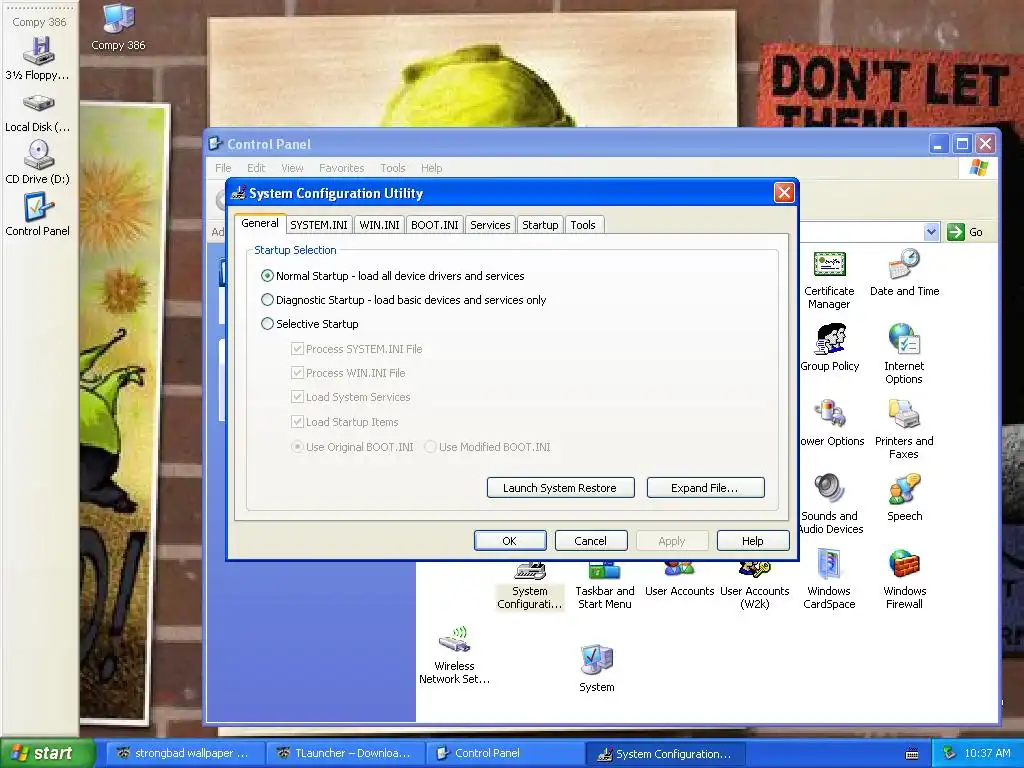The height and width of the screenshot is (768, 1024).
Task: Switch to the WIN.INI tab
Action: click(x=379, y=225)
